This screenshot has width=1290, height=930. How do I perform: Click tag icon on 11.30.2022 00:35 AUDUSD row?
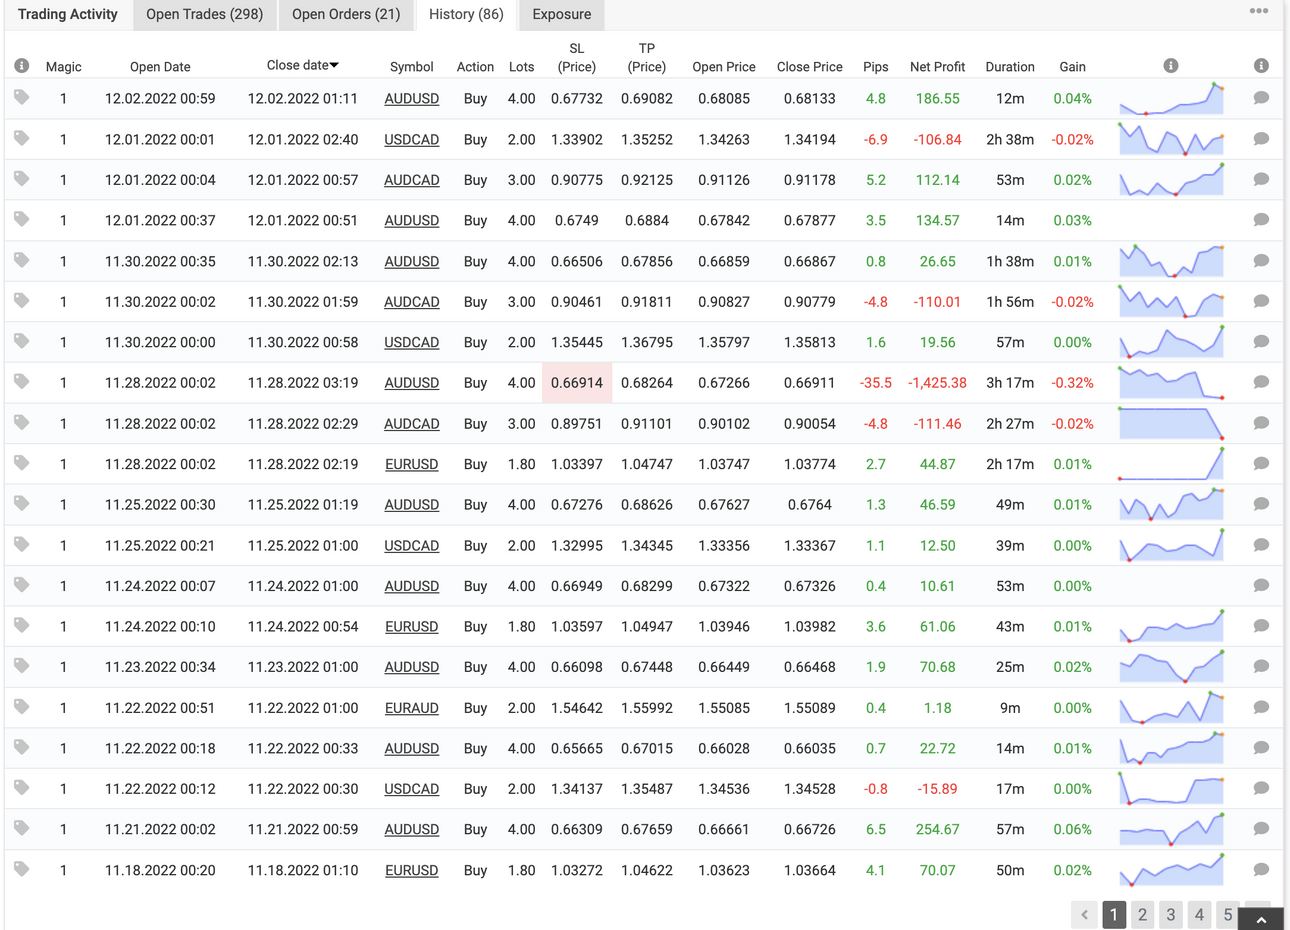21,260
